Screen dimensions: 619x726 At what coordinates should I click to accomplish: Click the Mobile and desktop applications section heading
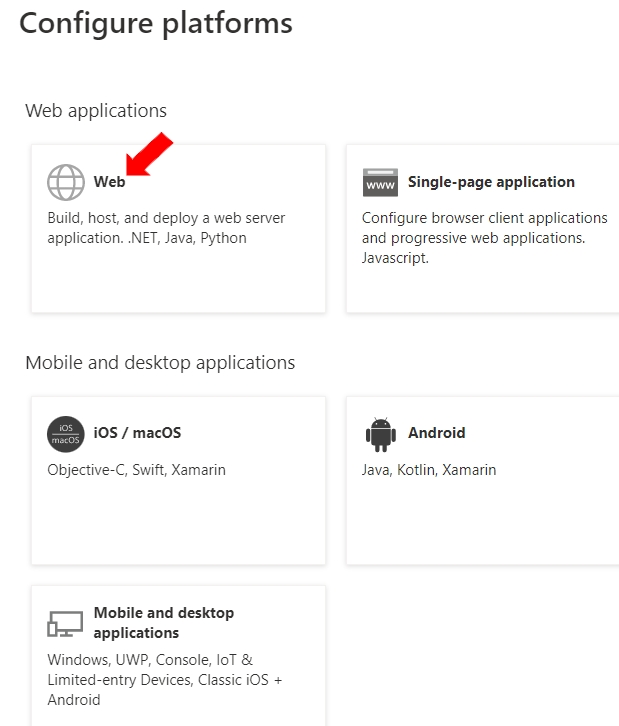point(160,362)
